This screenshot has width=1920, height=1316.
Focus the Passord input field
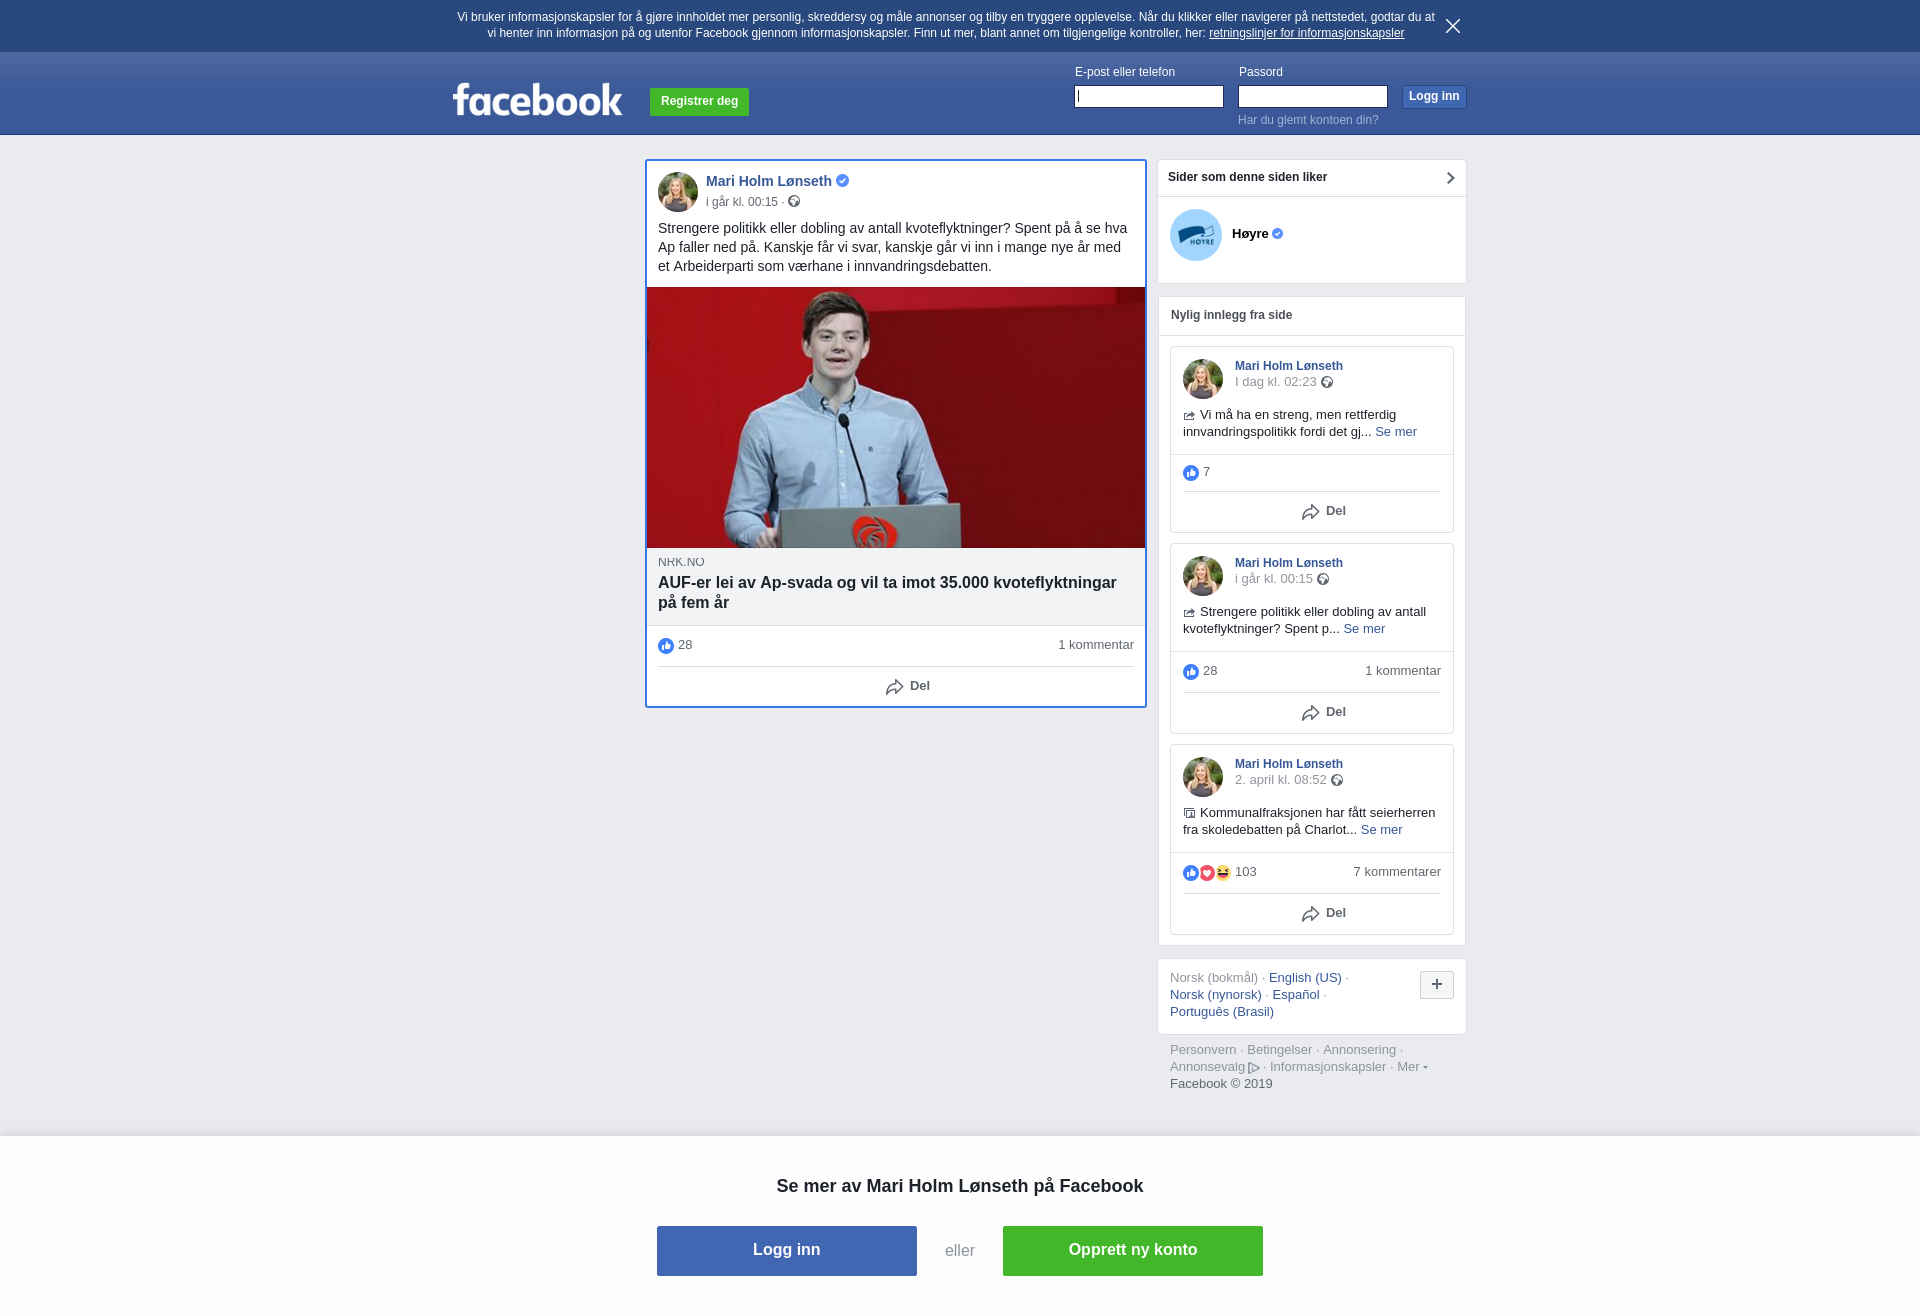[1313, 96]
